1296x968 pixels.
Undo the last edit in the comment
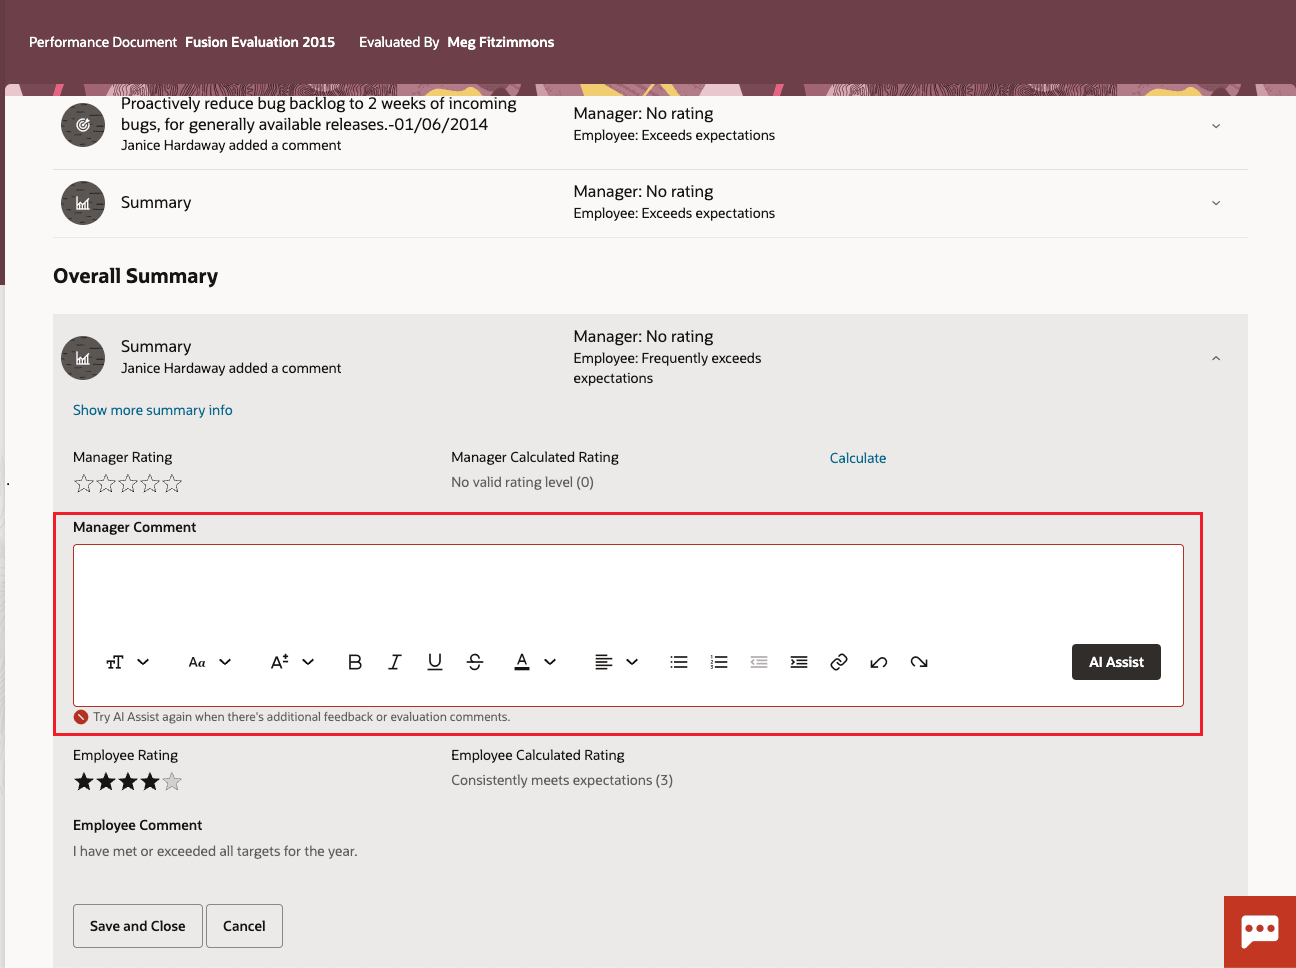pyautogui.click(x=879, y=662)
